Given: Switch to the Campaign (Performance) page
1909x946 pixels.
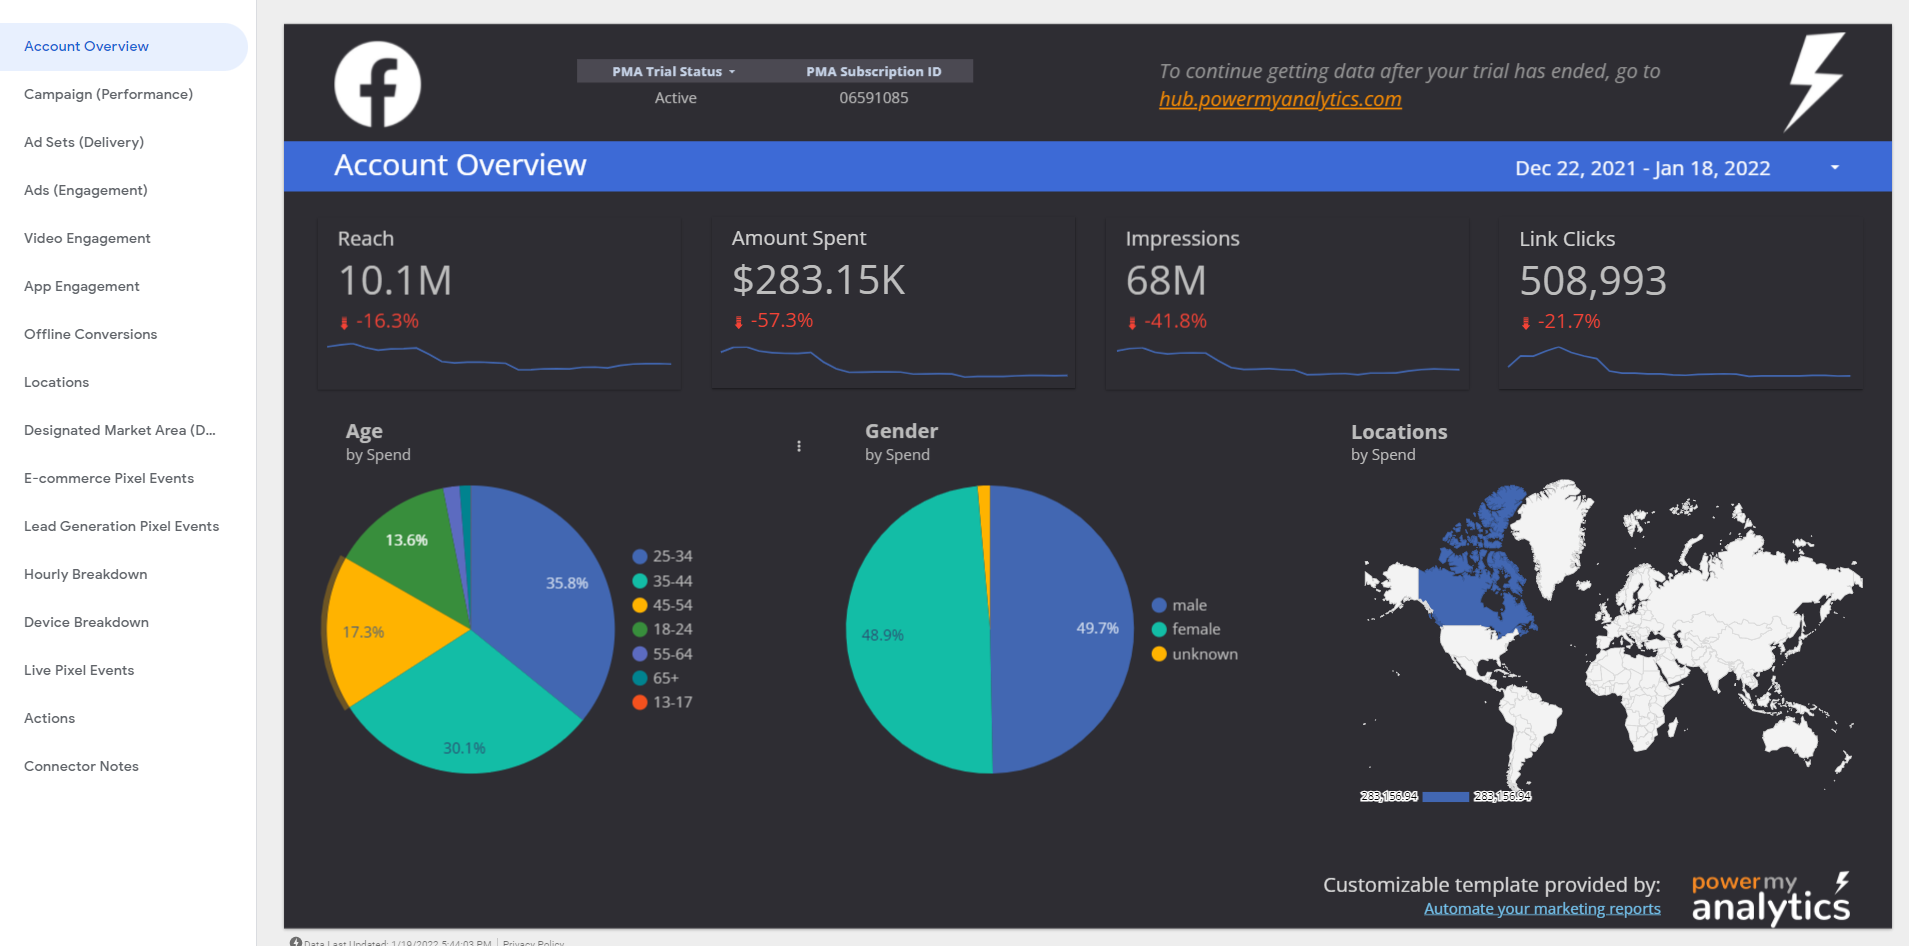Looking at the screenshot, I should coord(108,94).
